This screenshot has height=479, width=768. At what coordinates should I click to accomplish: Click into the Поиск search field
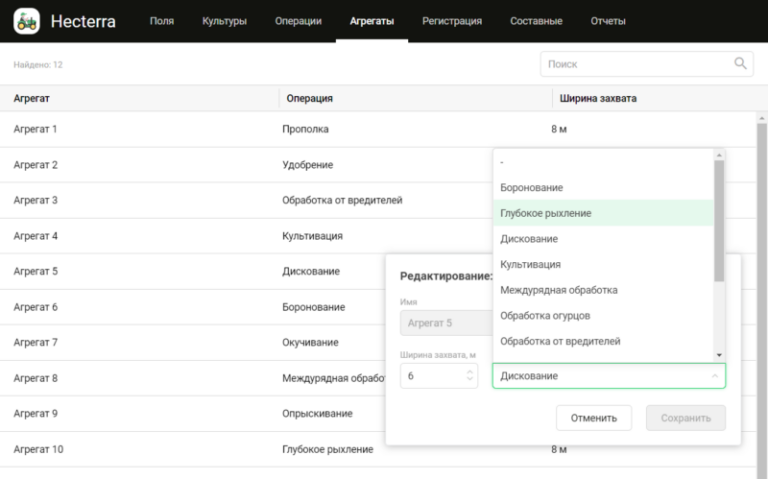click(635, 64)
